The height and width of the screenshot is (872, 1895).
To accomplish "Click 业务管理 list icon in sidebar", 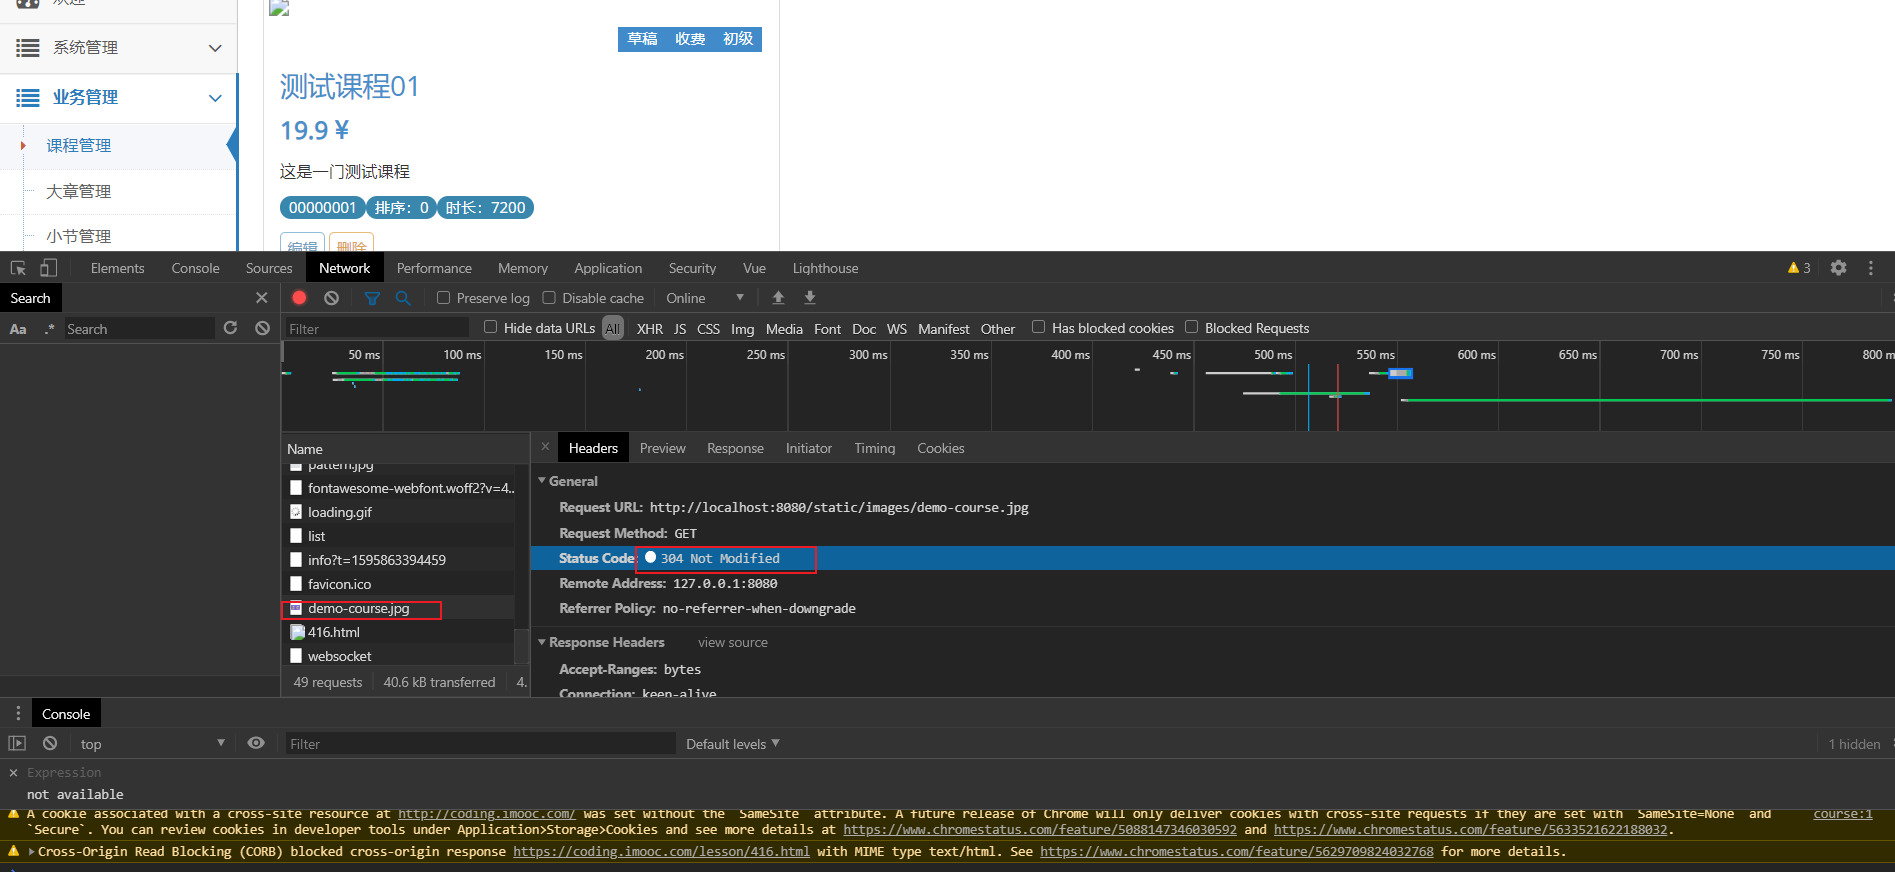I will [28, 98].
